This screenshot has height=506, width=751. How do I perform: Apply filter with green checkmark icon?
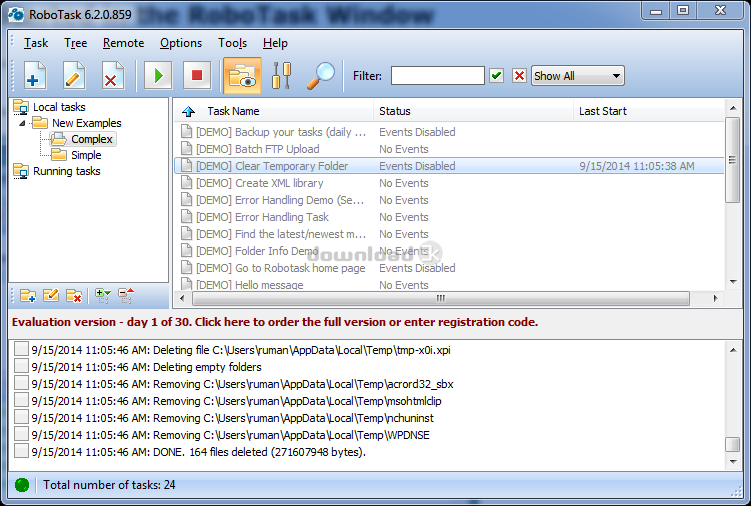coord(497,76)
